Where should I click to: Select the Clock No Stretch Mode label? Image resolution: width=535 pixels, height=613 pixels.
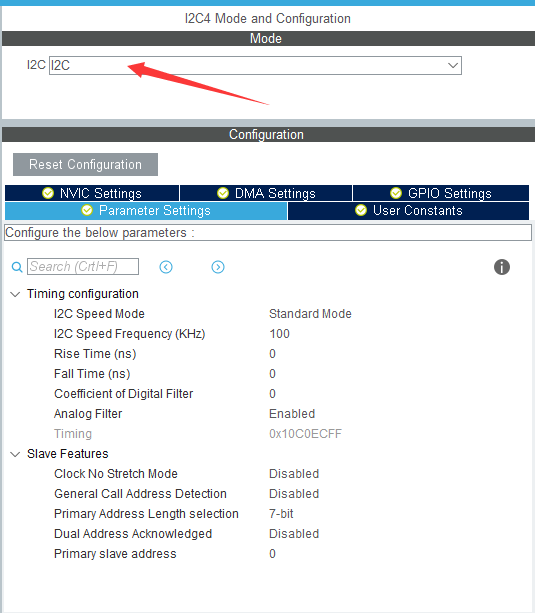(116, 474)
